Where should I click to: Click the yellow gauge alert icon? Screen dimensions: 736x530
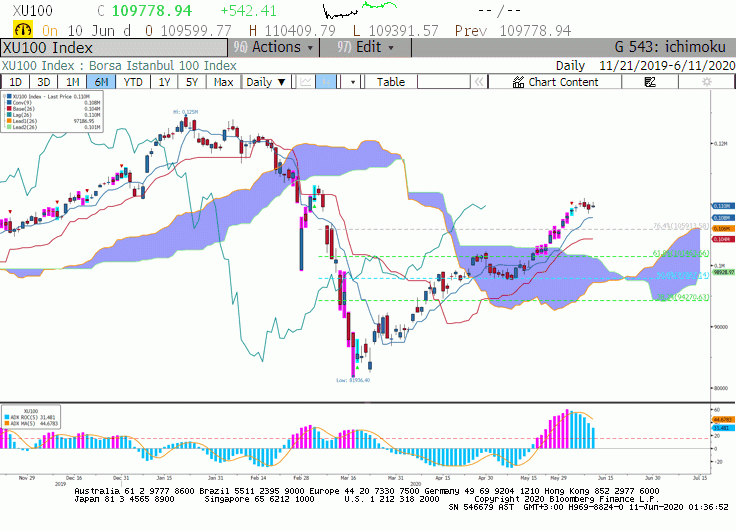(x=23, y=30)
